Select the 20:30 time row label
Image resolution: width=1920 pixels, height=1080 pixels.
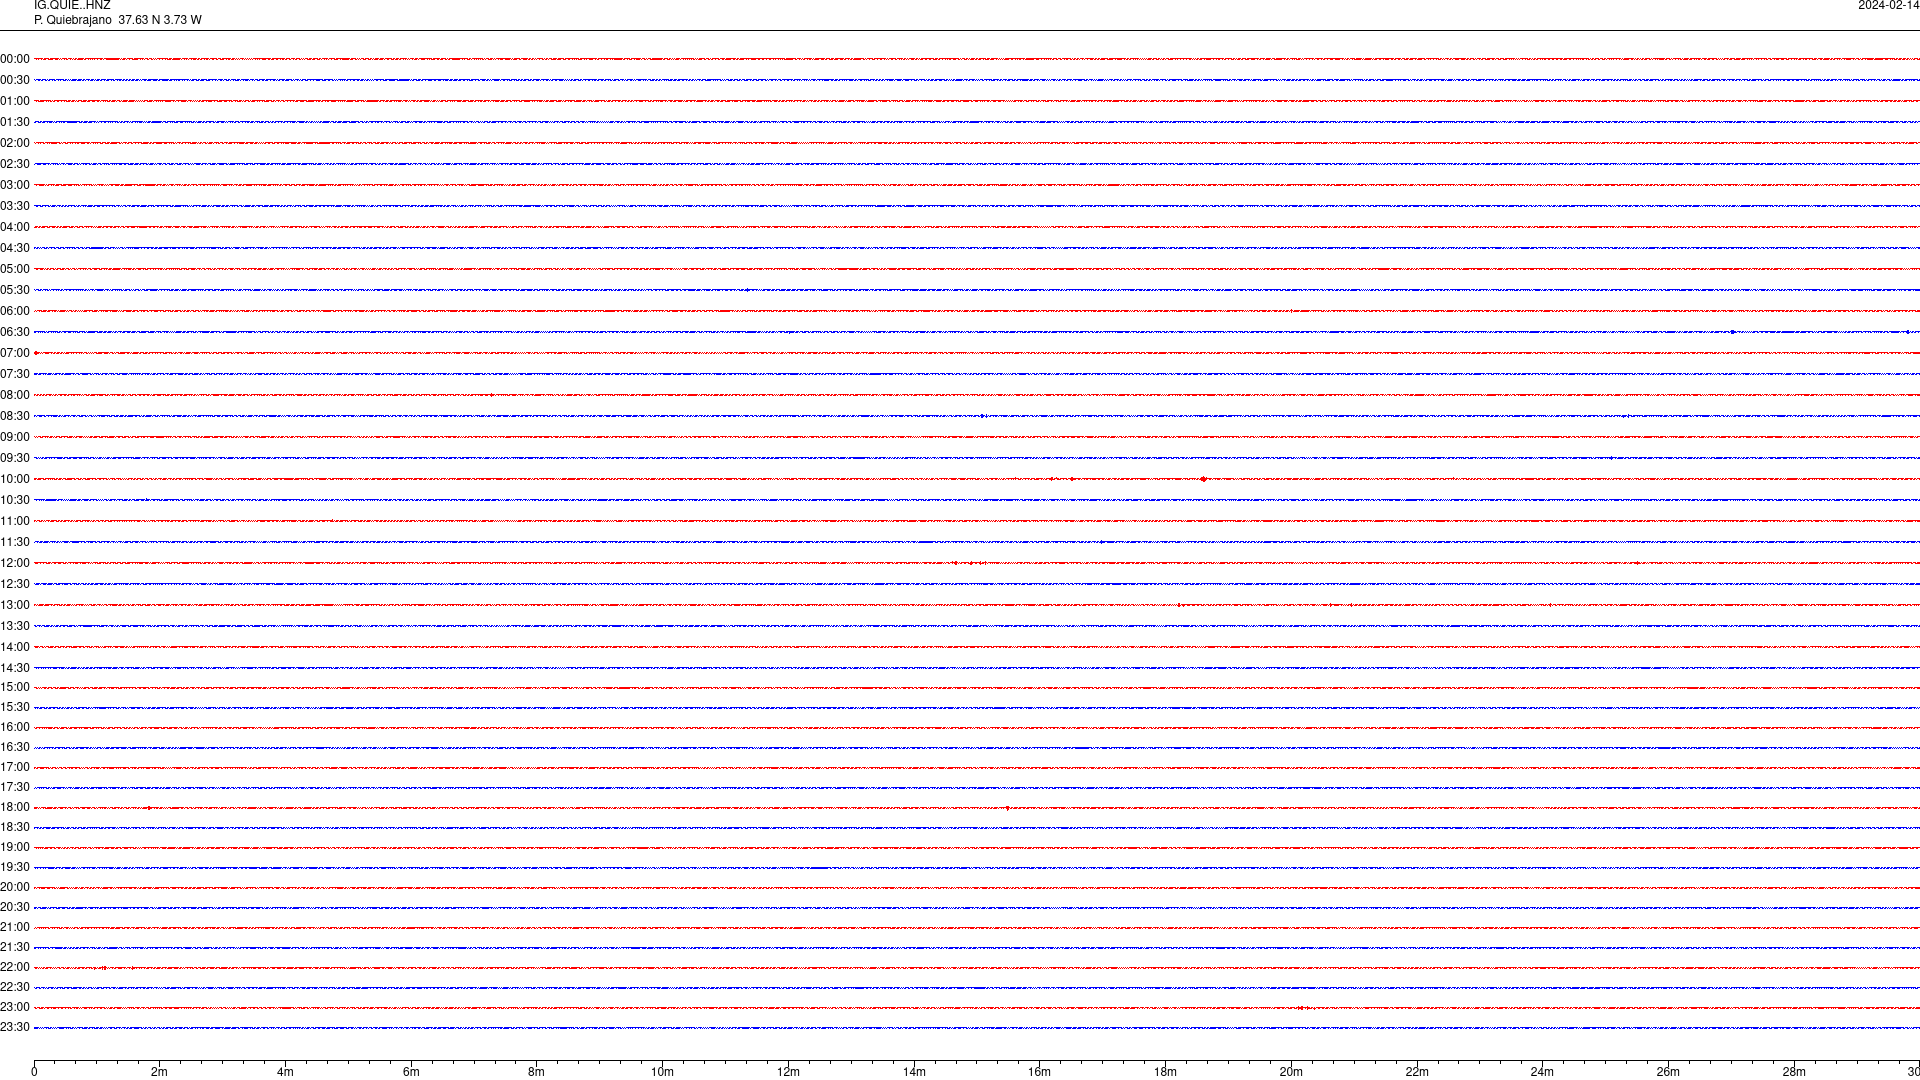coord(15,907)
